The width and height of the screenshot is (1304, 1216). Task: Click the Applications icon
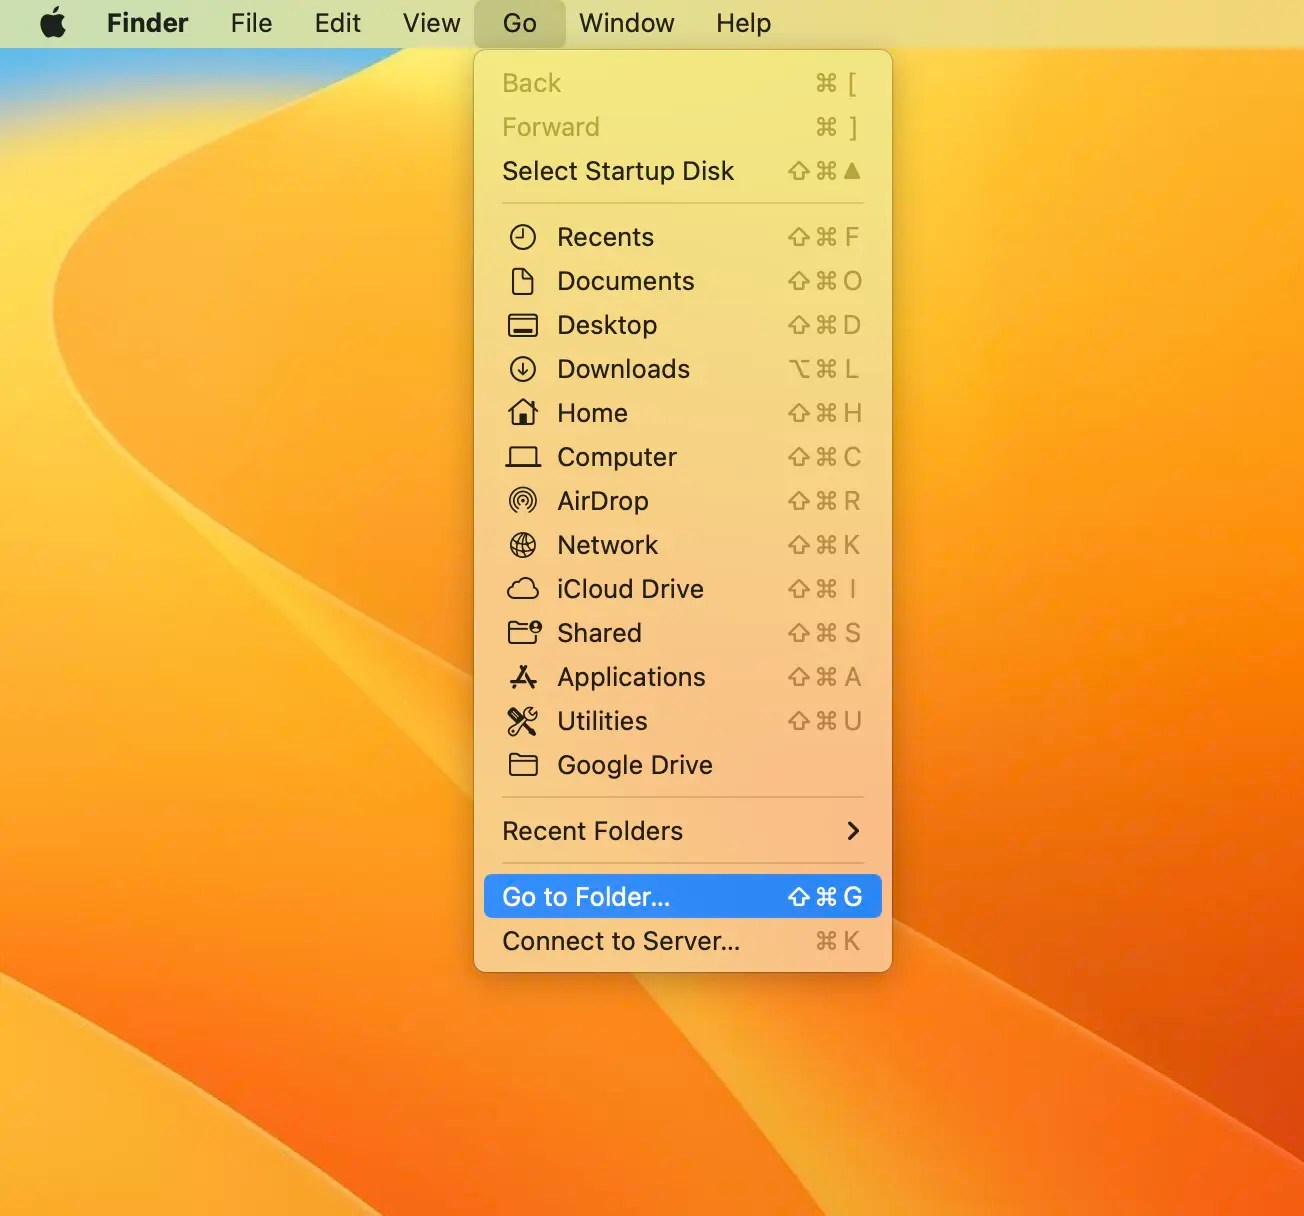coord(522,677)
